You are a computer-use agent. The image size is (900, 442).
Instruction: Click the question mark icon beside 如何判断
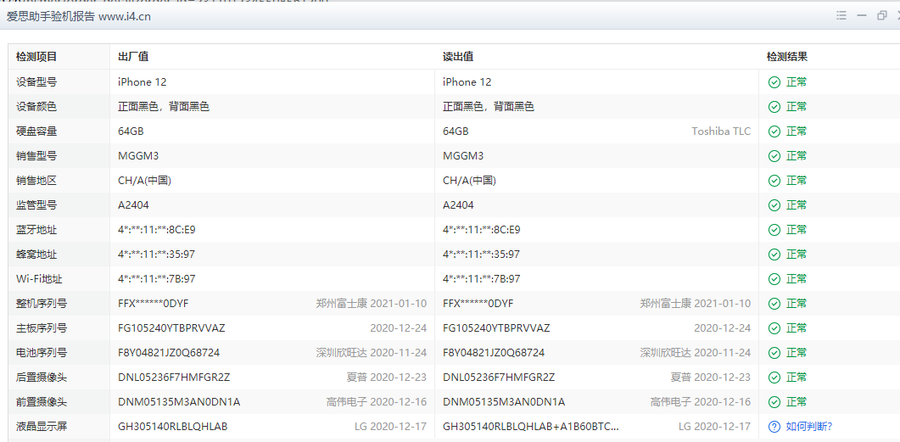(774, 427)
